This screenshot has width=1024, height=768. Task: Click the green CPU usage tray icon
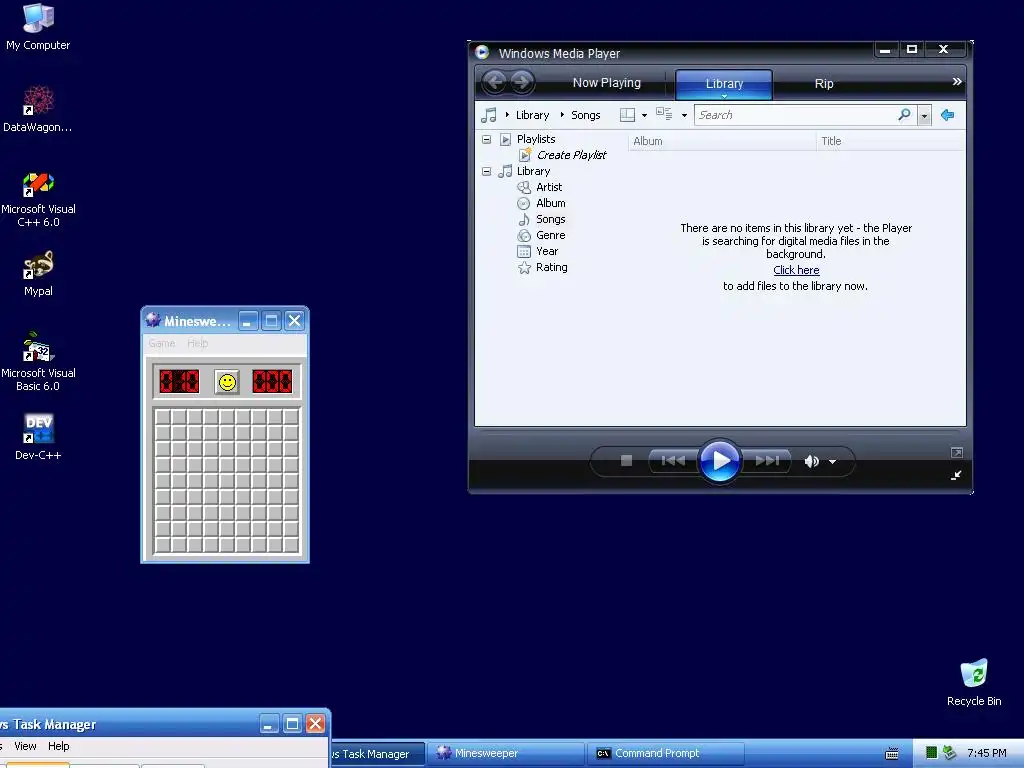(931, 753)
